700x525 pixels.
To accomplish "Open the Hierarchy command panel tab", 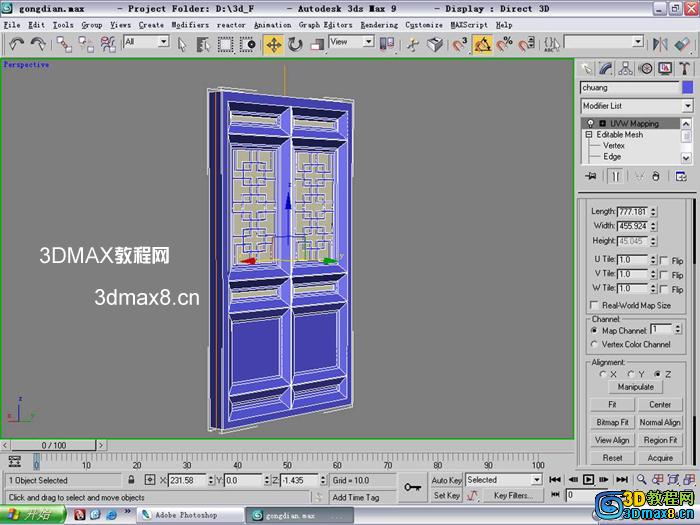I will (625, 68).
